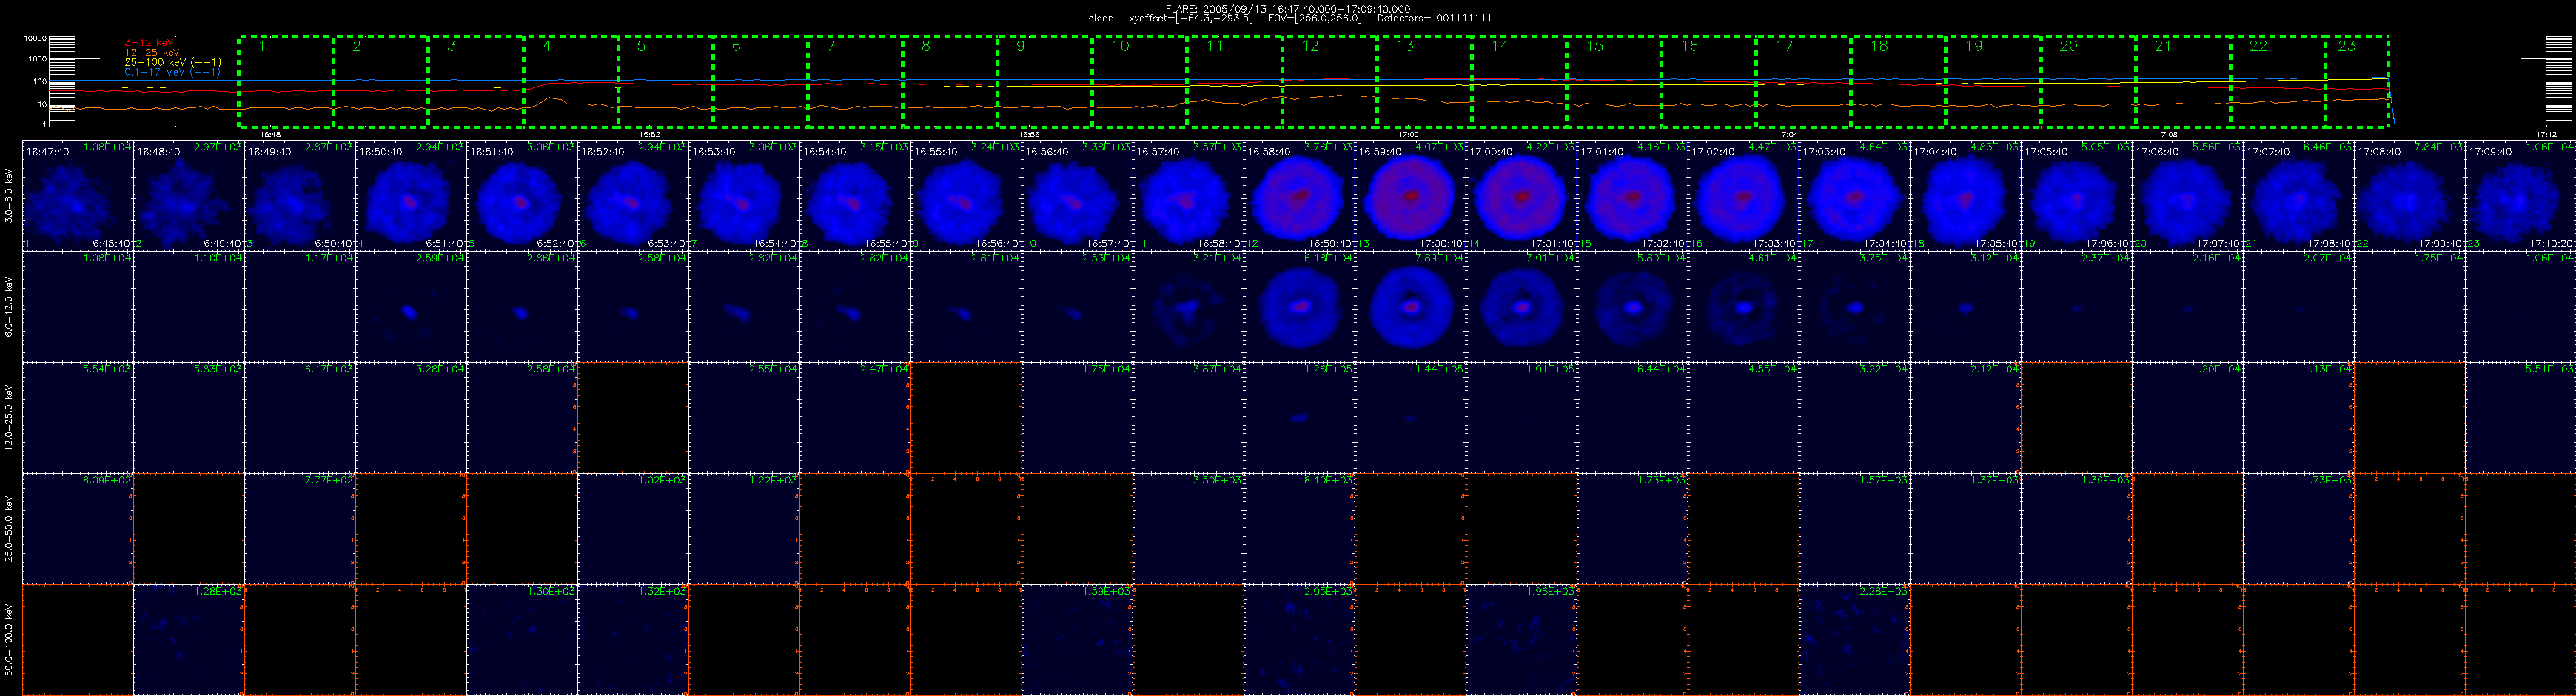Open the 25.0-50.0 keV image labeled 3.50E+03
This screenshot has width=2576, height=696.
pos(1188,528)
